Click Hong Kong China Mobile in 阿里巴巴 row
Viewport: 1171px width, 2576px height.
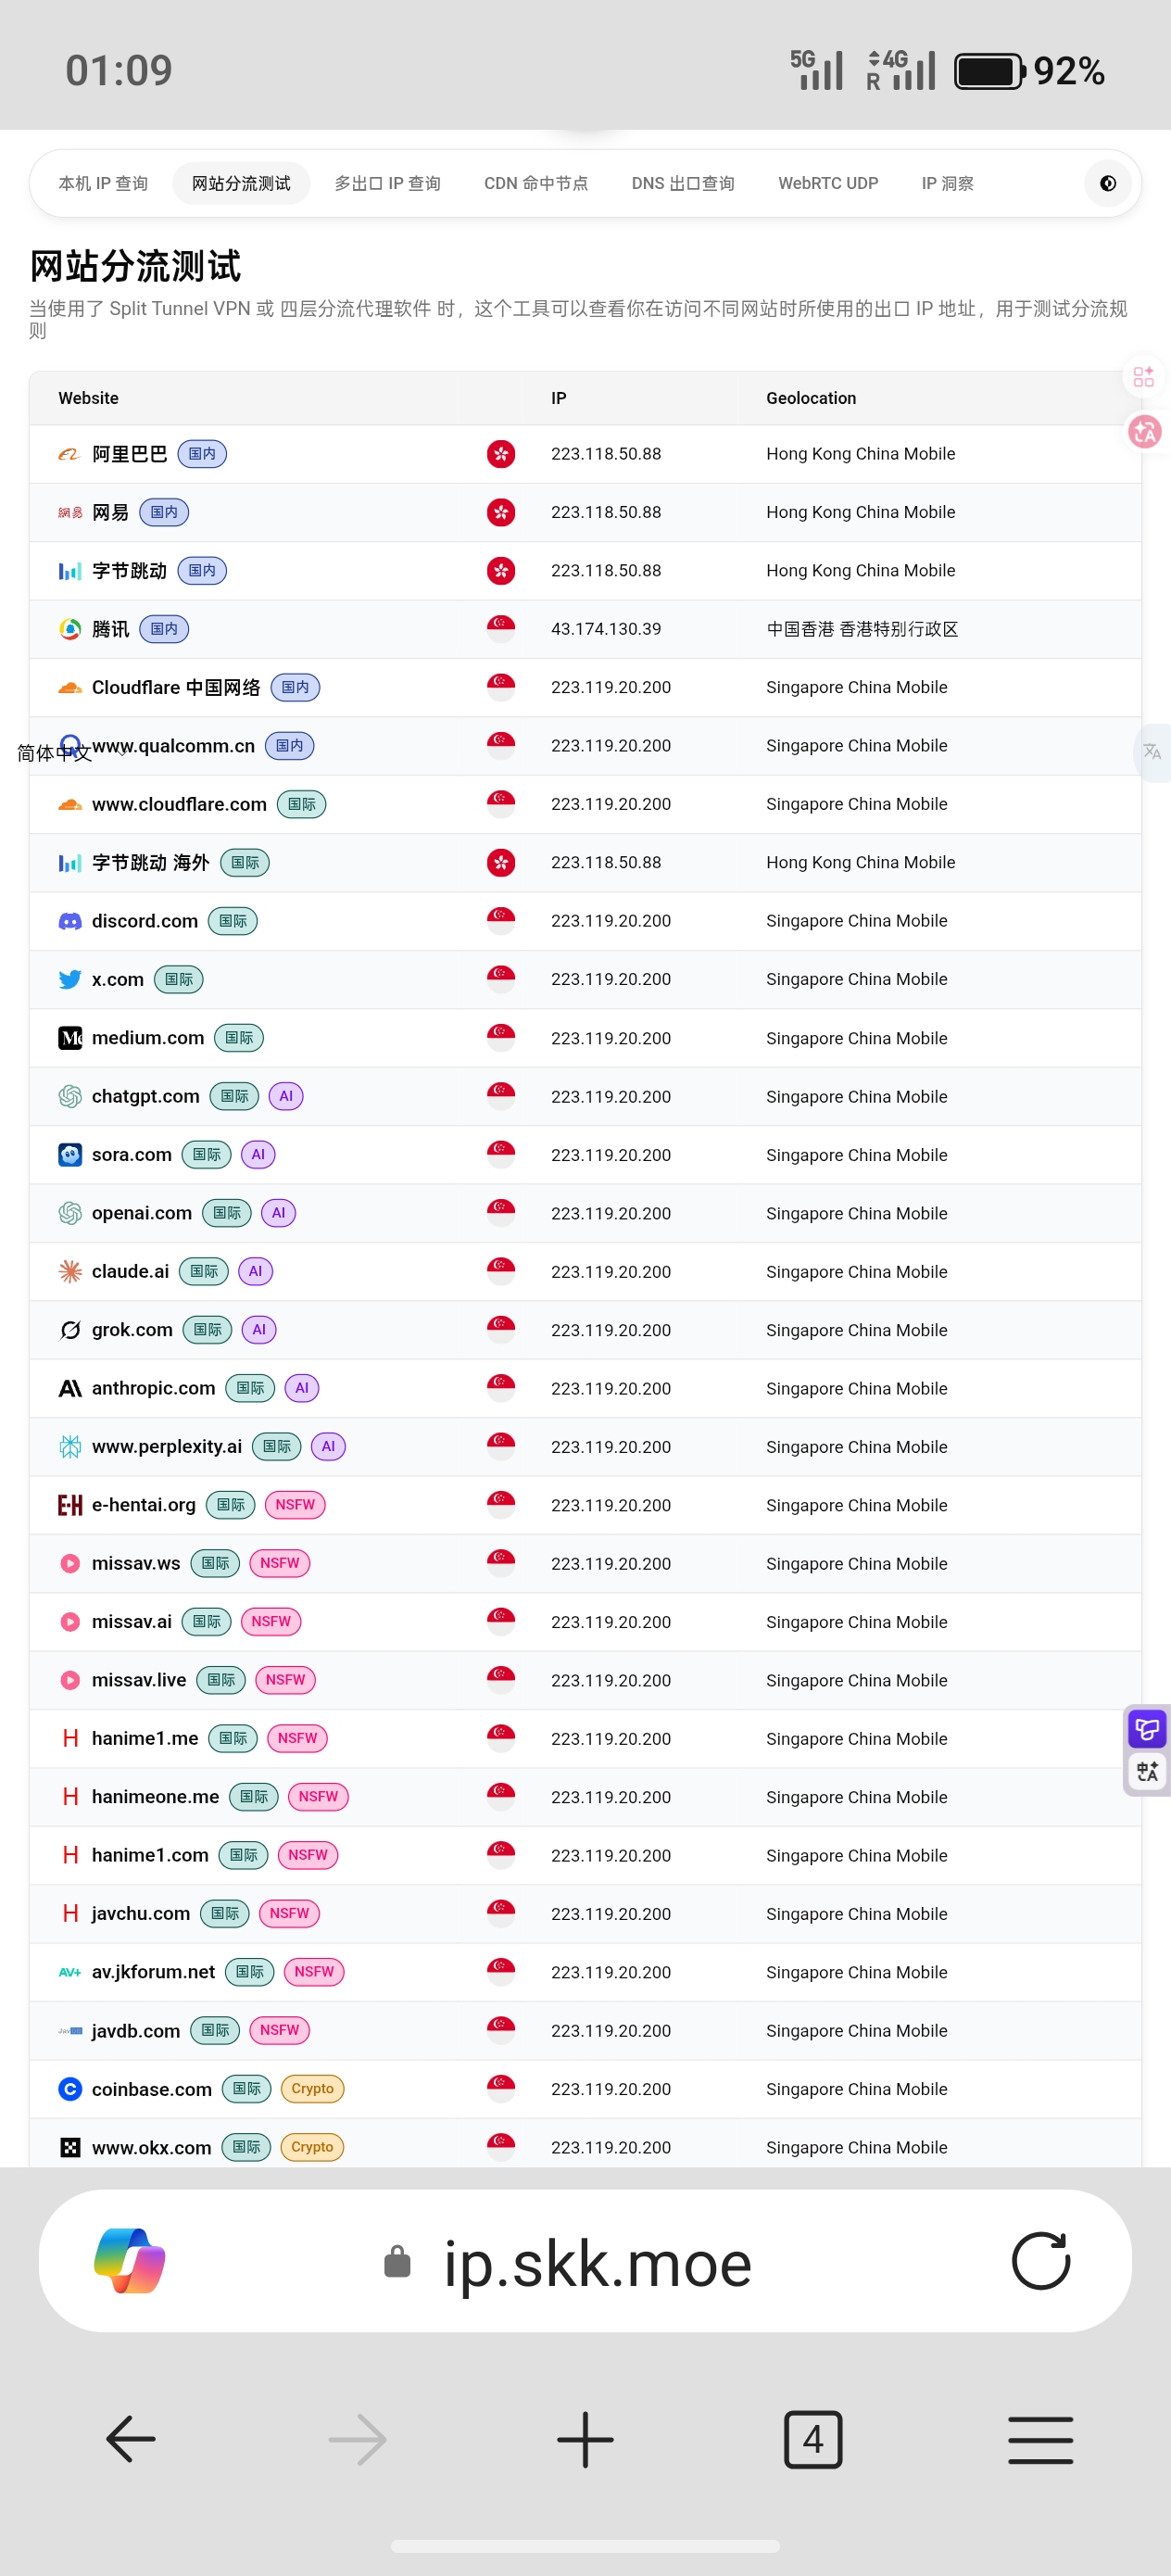coord(861,454)
